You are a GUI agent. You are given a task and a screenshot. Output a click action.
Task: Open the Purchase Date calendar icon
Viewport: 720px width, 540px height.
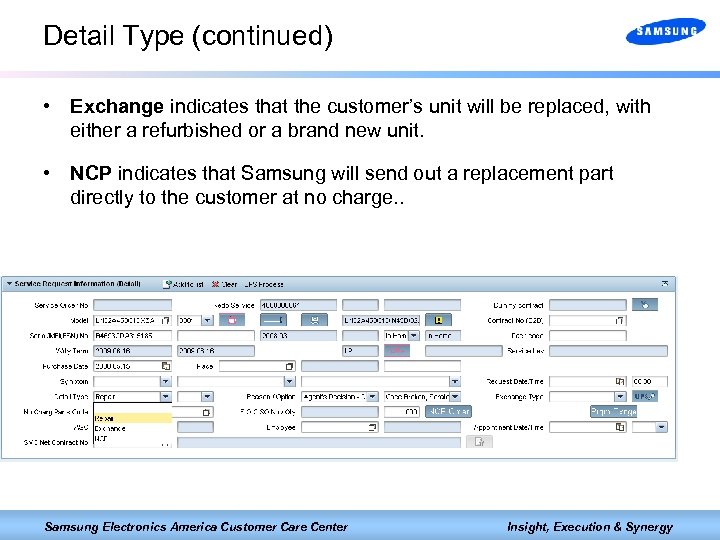166,366
